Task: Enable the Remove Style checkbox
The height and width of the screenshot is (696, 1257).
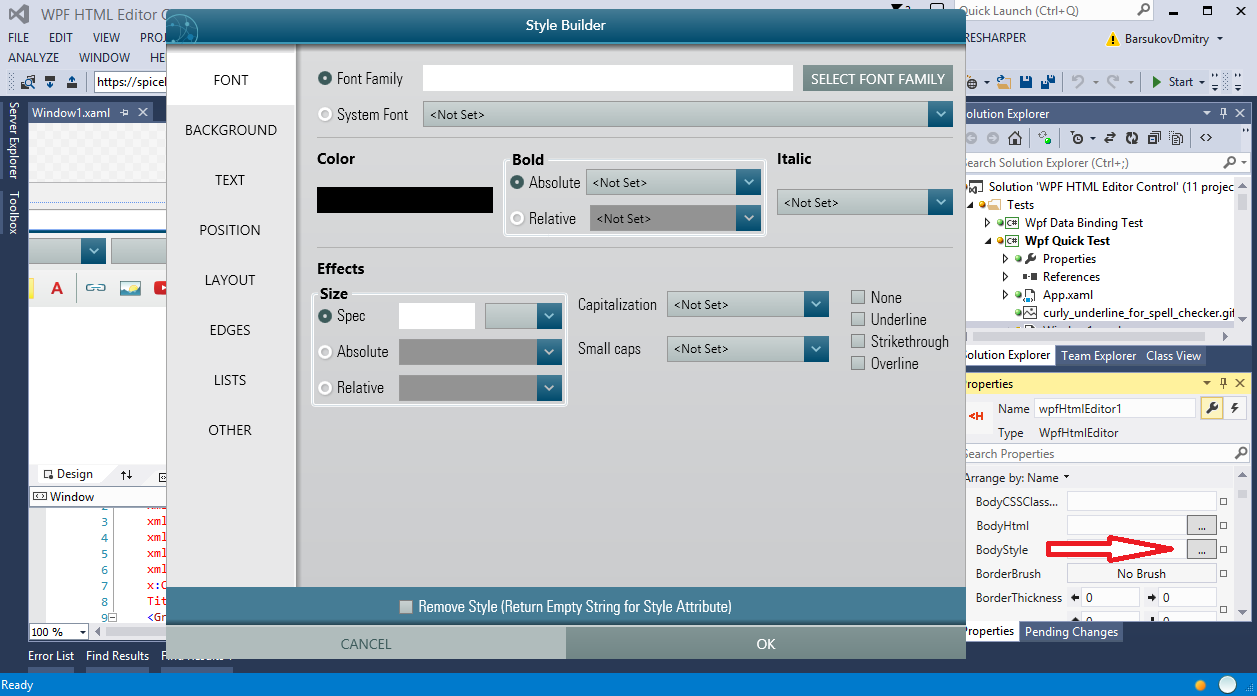Action: click(x=406, y=607)
